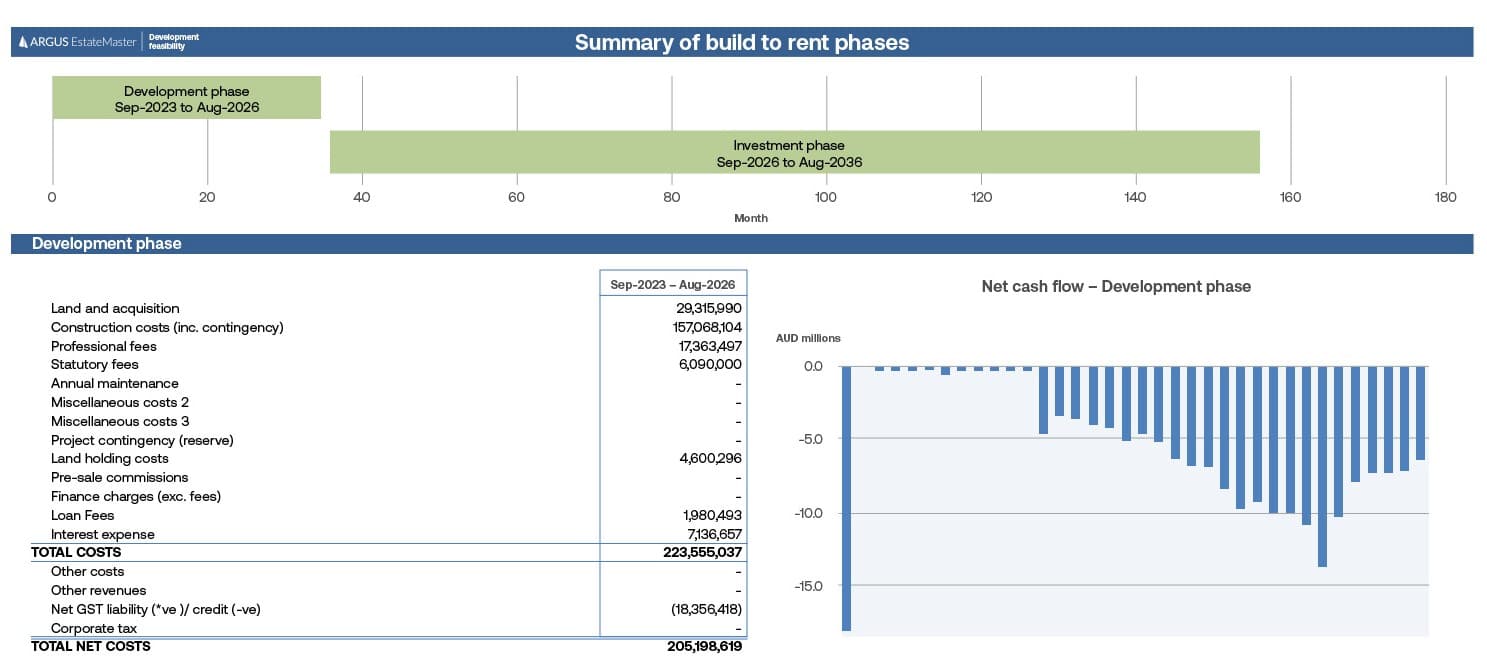
Task: Click the AUD millions axis label
Action: click(x=808, y=338)
